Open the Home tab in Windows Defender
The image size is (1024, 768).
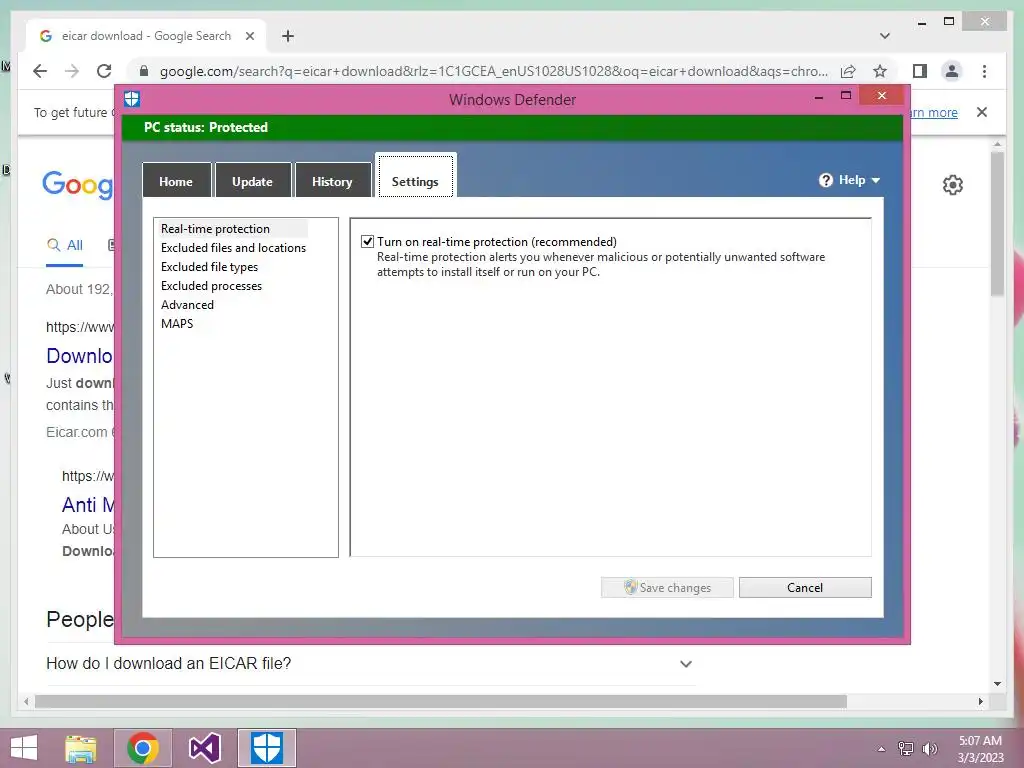(x=176, y=181)
